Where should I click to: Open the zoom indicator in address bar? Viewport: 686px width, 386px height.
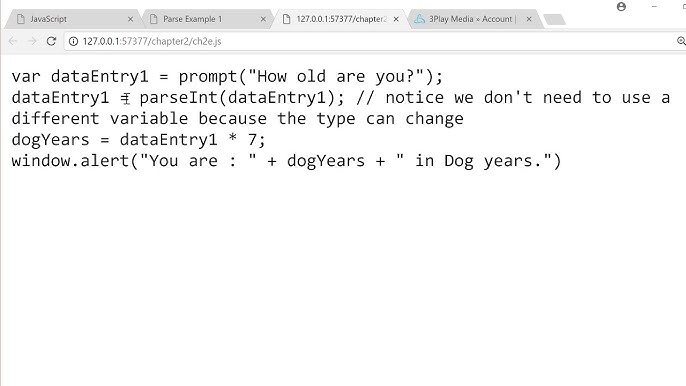(681, 41)
